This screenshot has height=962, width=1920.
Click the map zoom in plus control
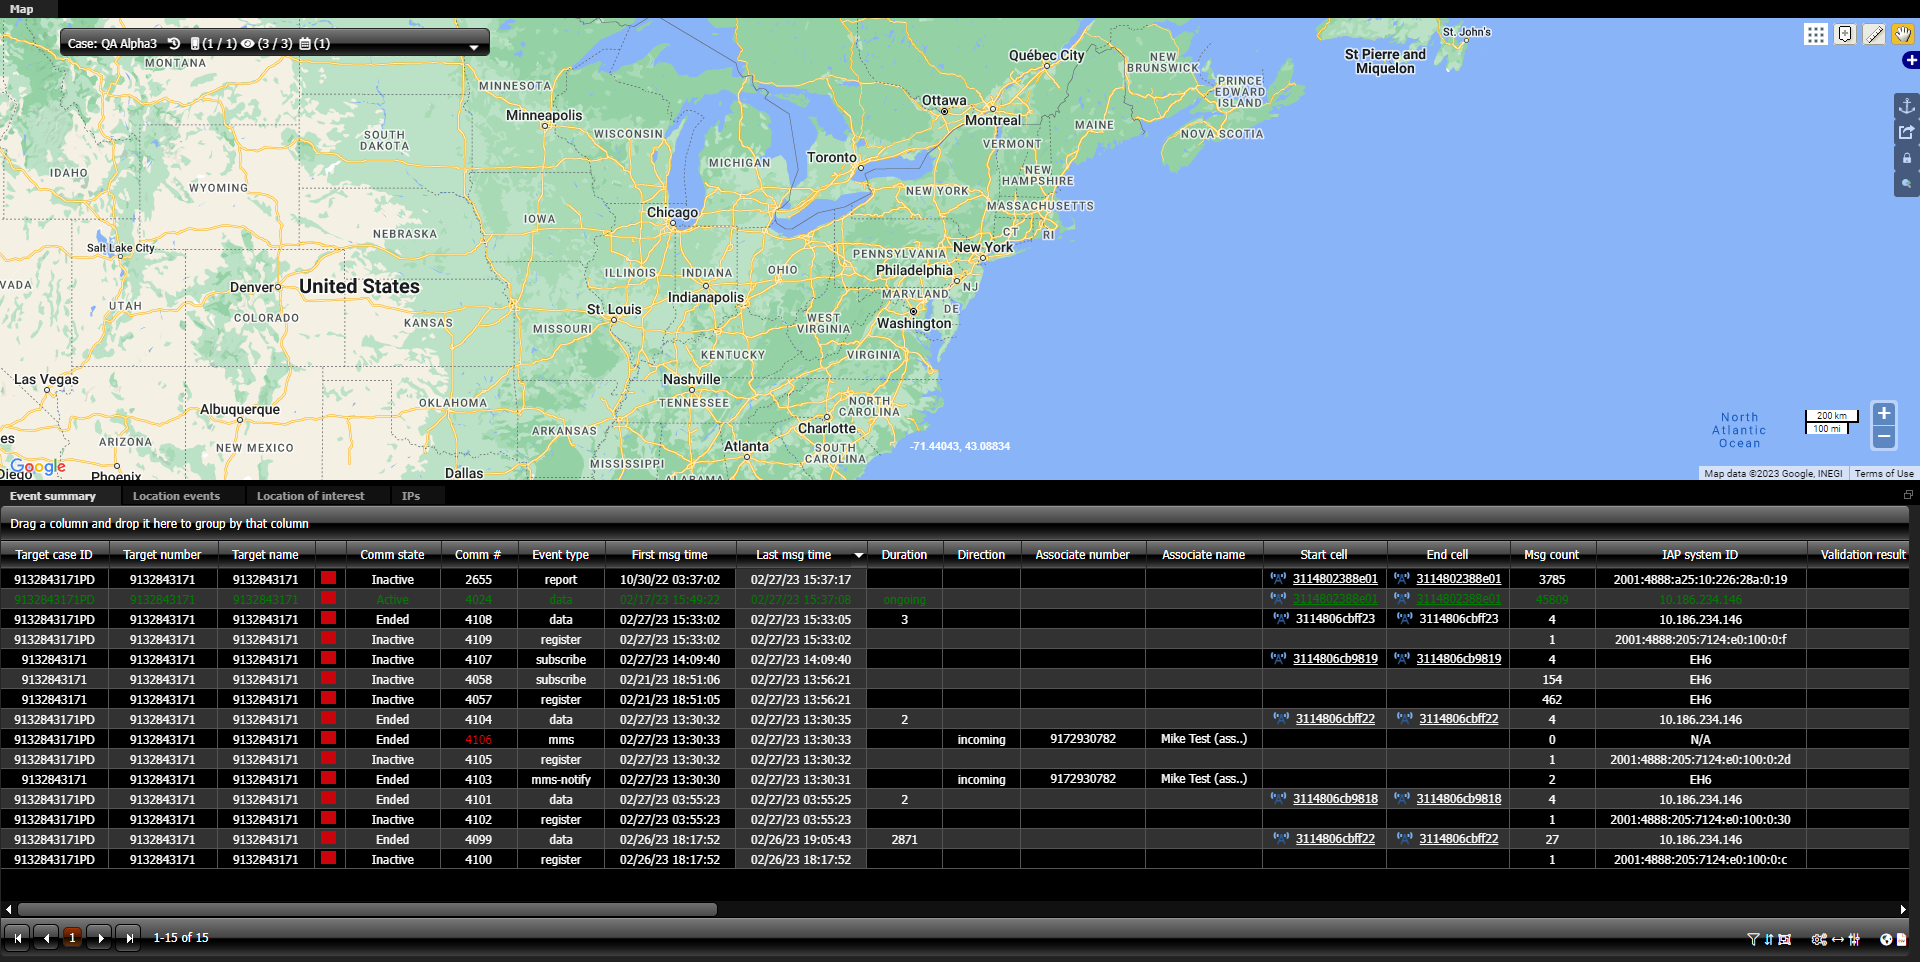1883,414
